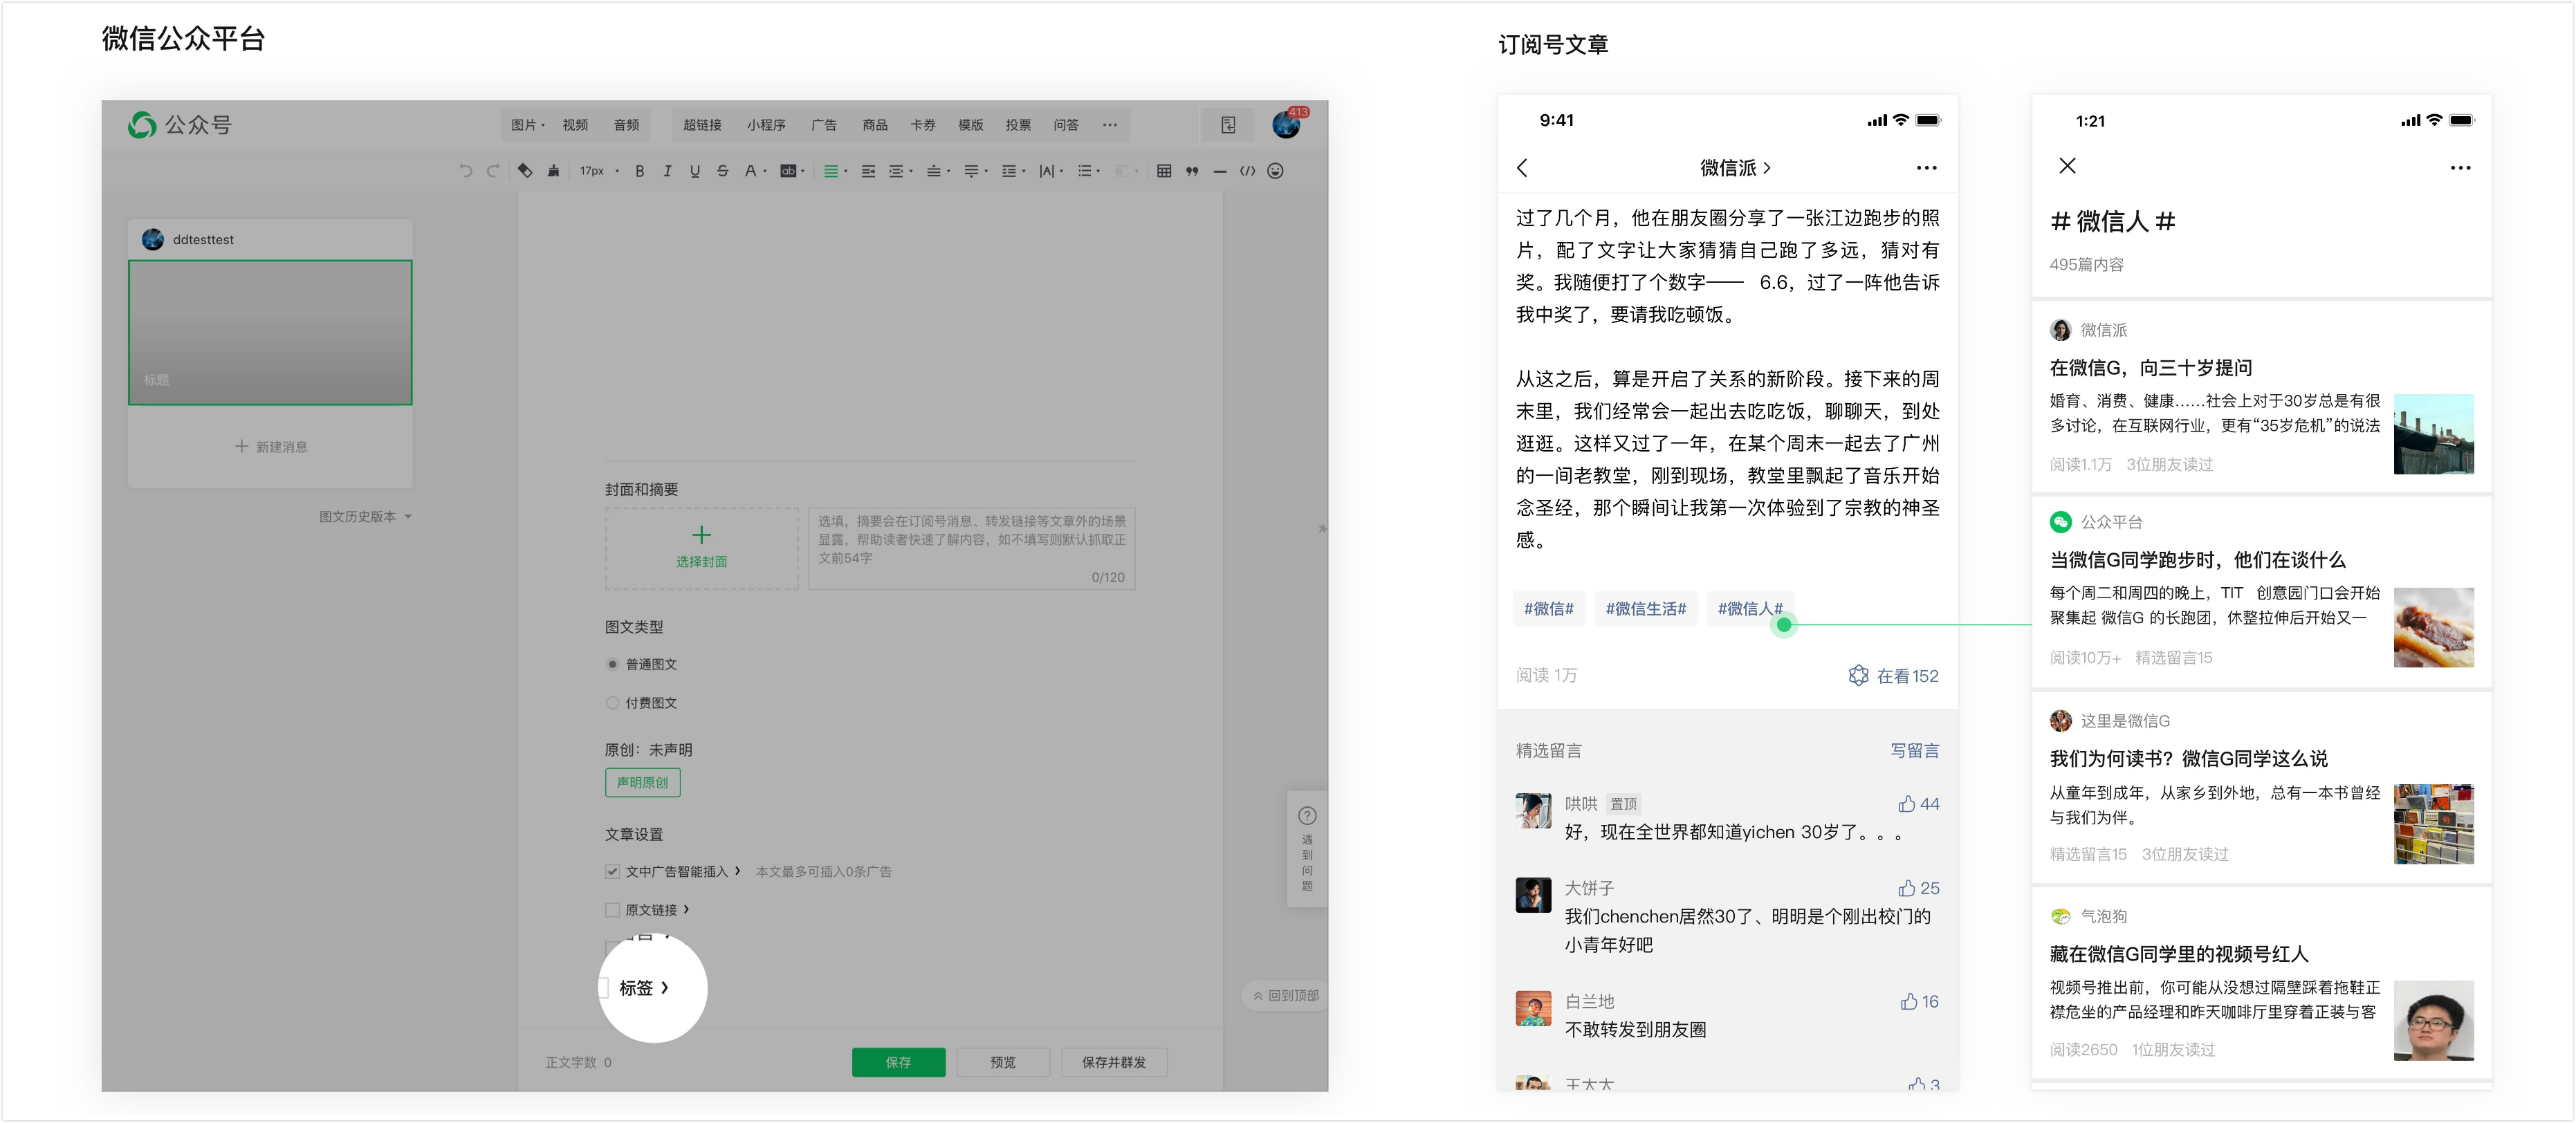Click the 遇到问题 help icon

coord(1307,815)
